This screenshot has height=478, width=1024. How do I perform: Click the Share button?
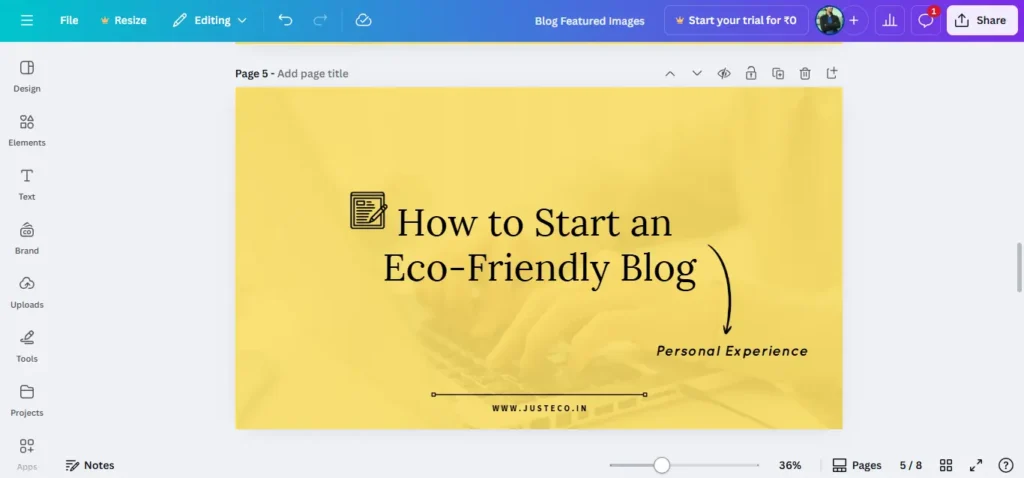[x=981, y=20]
